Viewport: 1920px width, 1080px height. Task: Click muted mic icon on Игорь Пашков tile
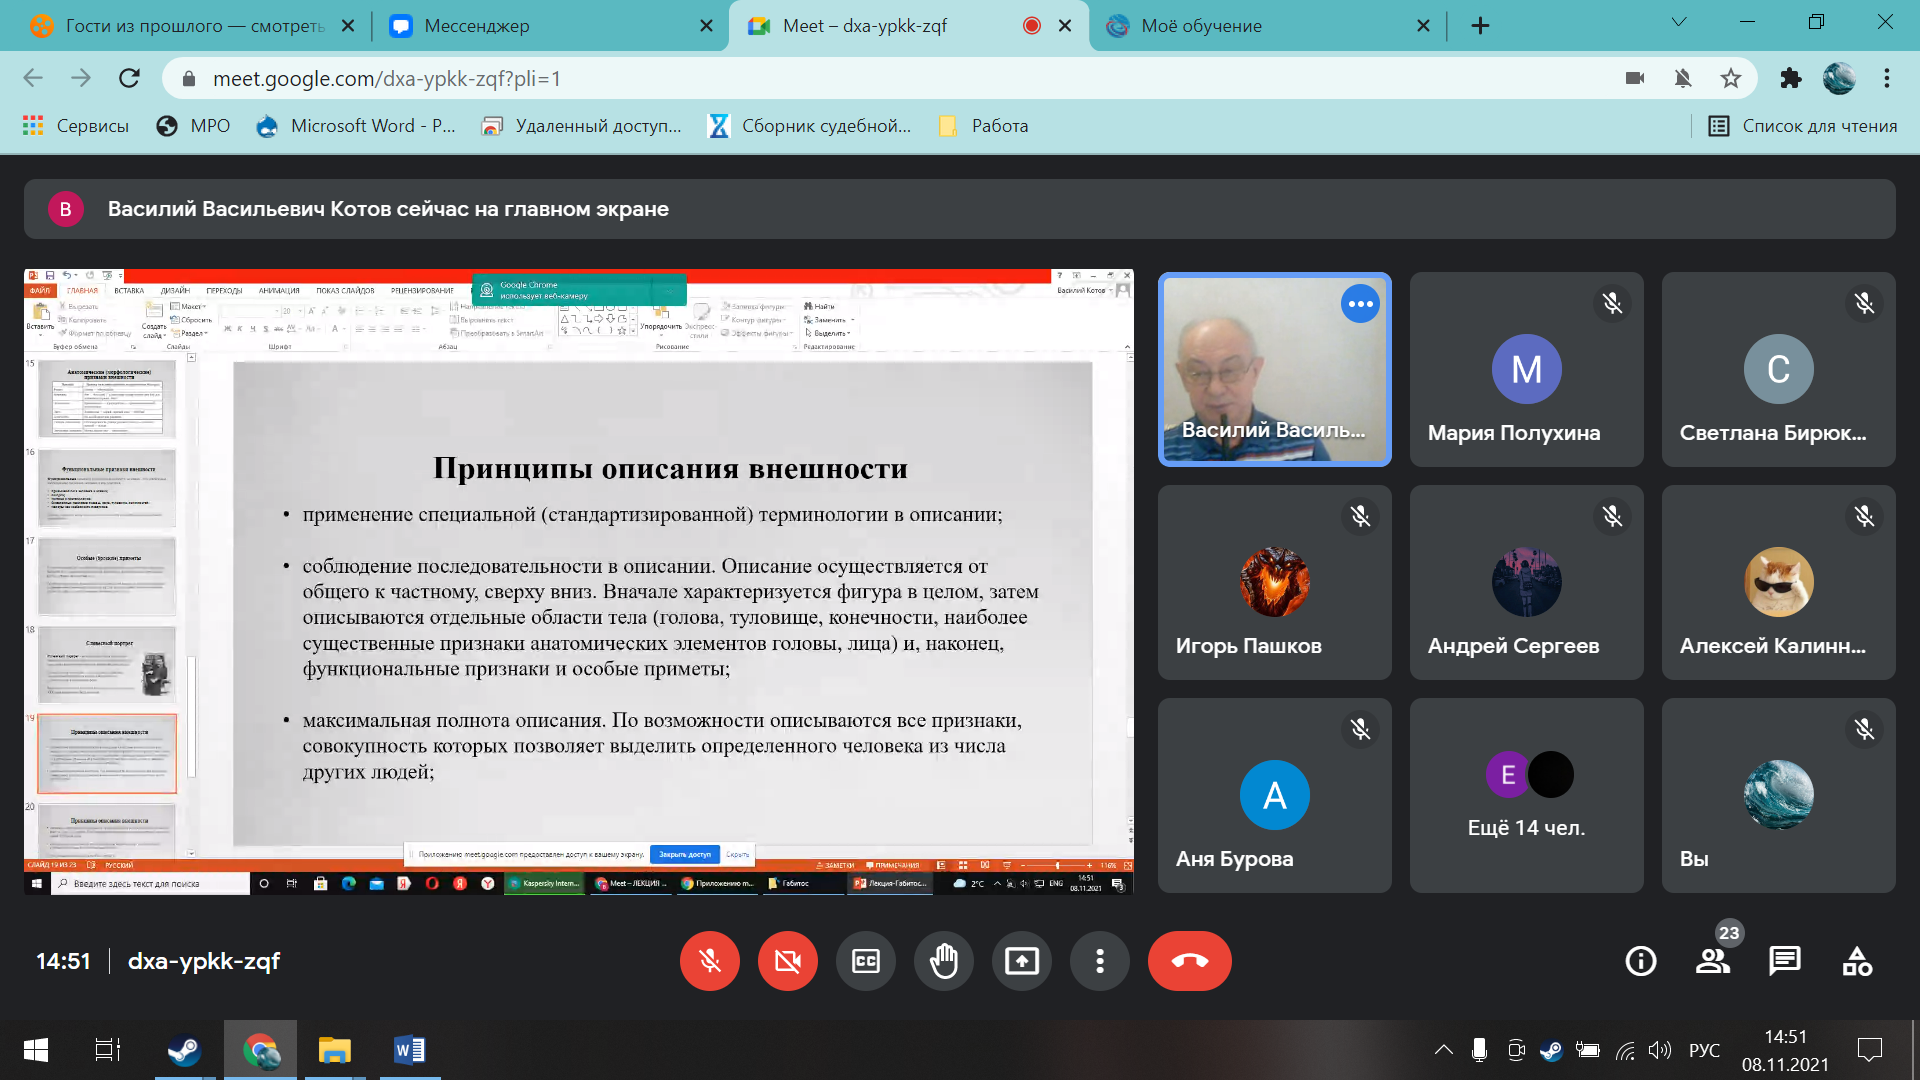point(1360,516)
